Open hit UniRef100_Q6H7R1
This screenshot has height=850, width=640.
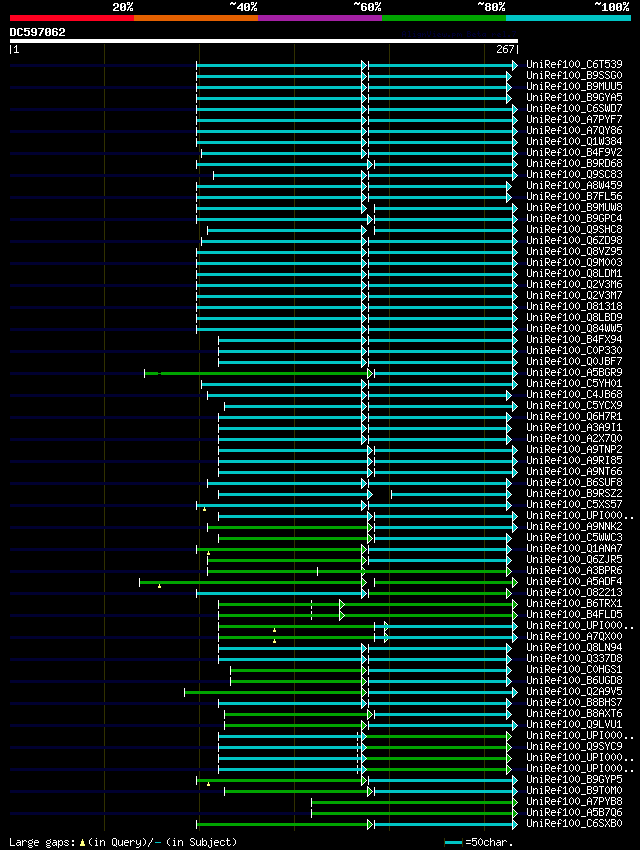pos(574,416)
